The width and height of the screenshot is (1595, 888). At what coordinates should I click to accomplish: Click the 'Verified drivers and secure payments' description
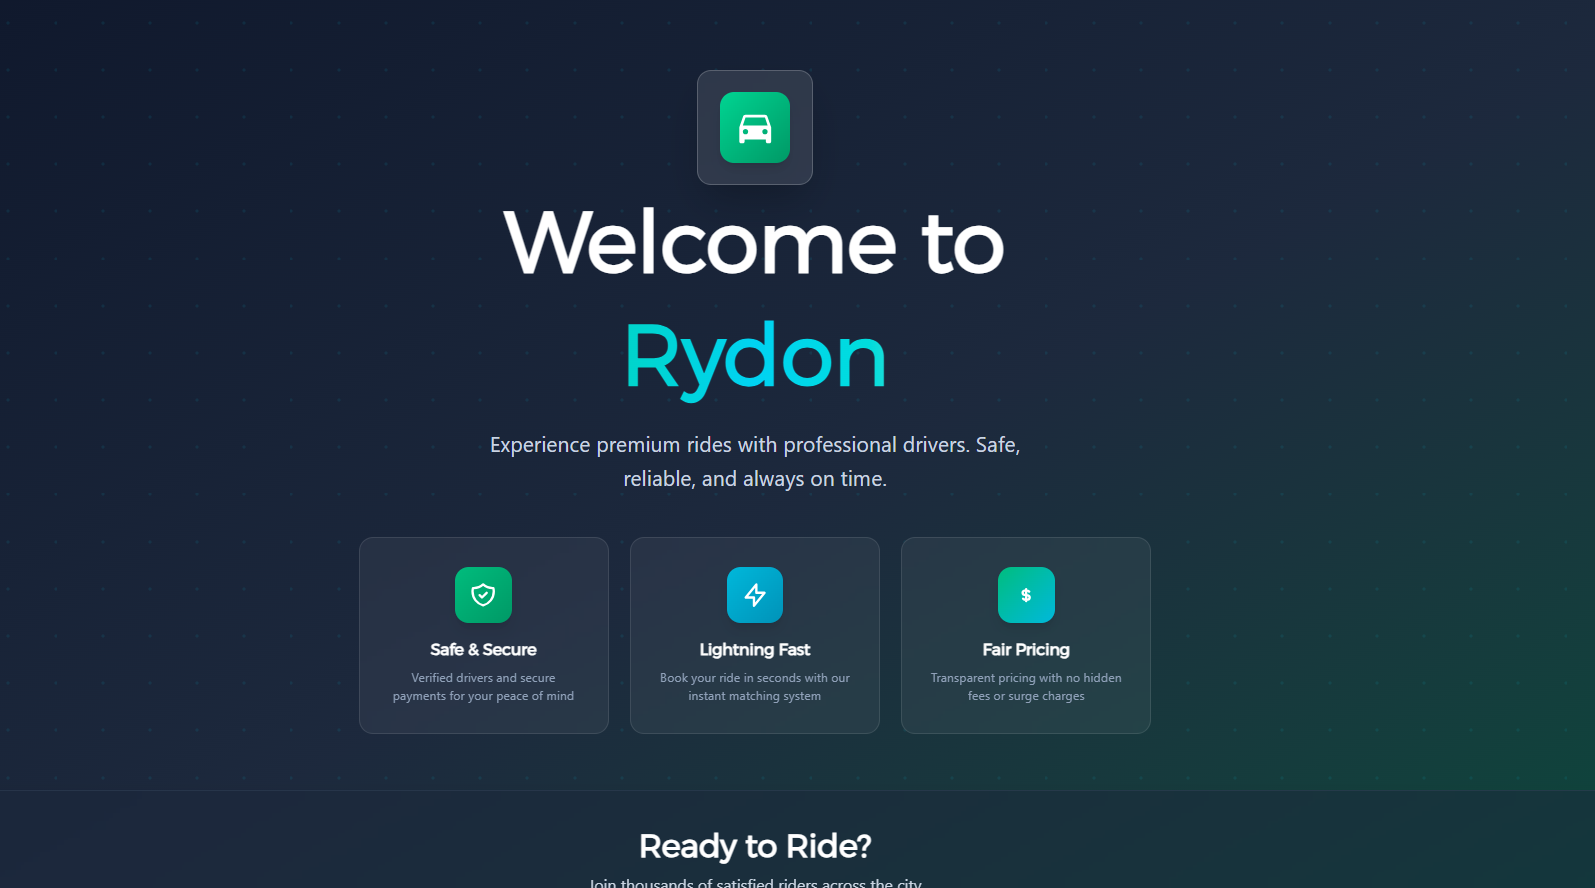(483, 687)
